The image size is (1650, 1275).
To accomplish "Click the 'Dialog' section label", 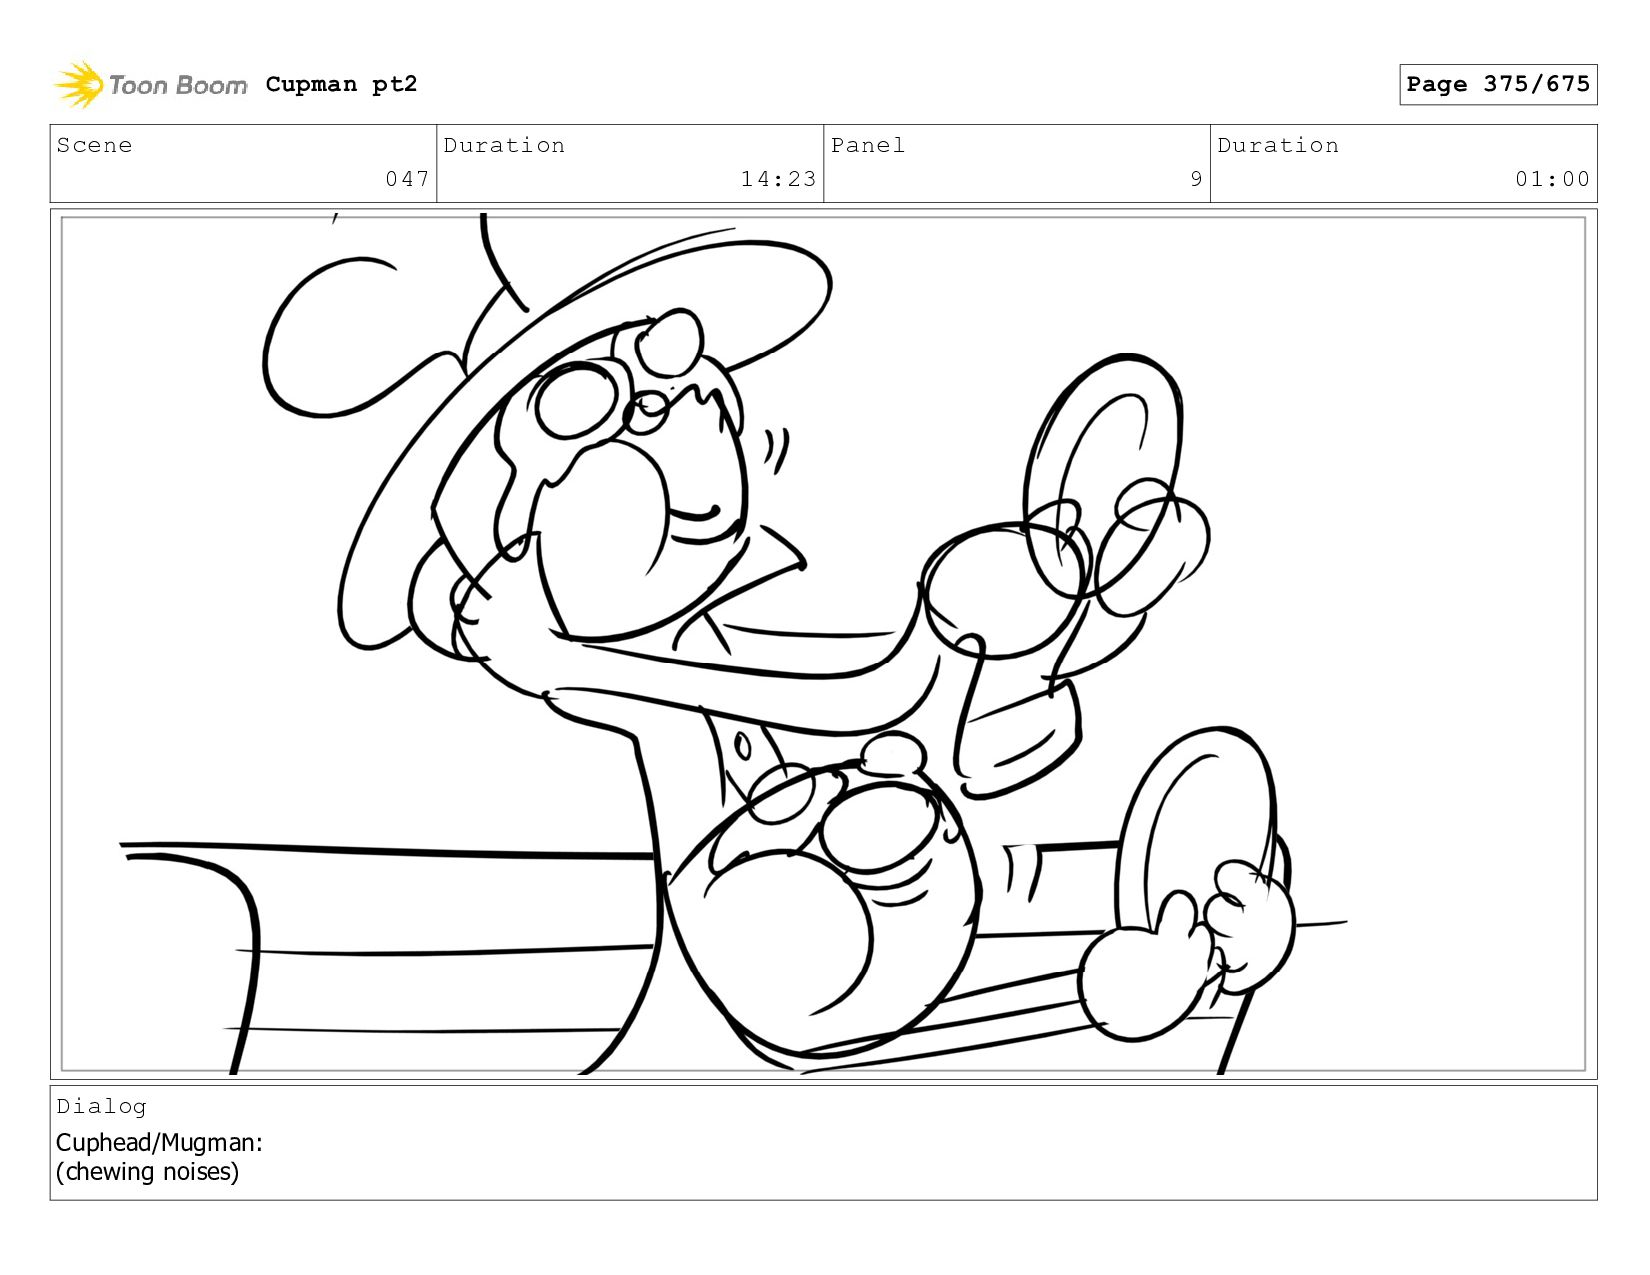I will pos(101,1106).
